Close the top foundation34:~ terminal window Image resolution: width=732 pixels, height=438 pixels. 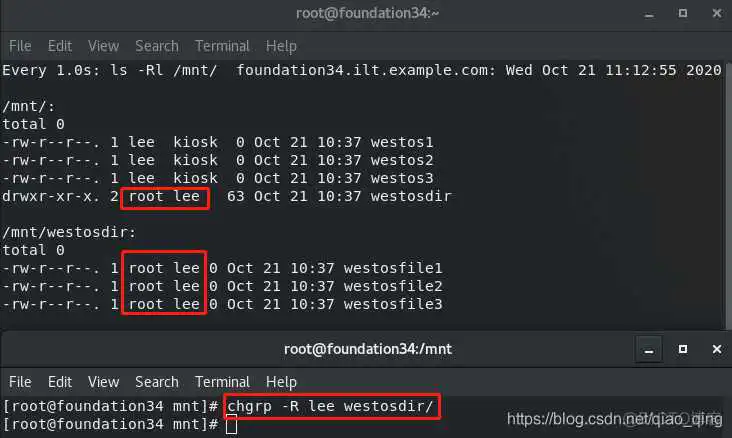pyautogui.click(x=717, y=14)
